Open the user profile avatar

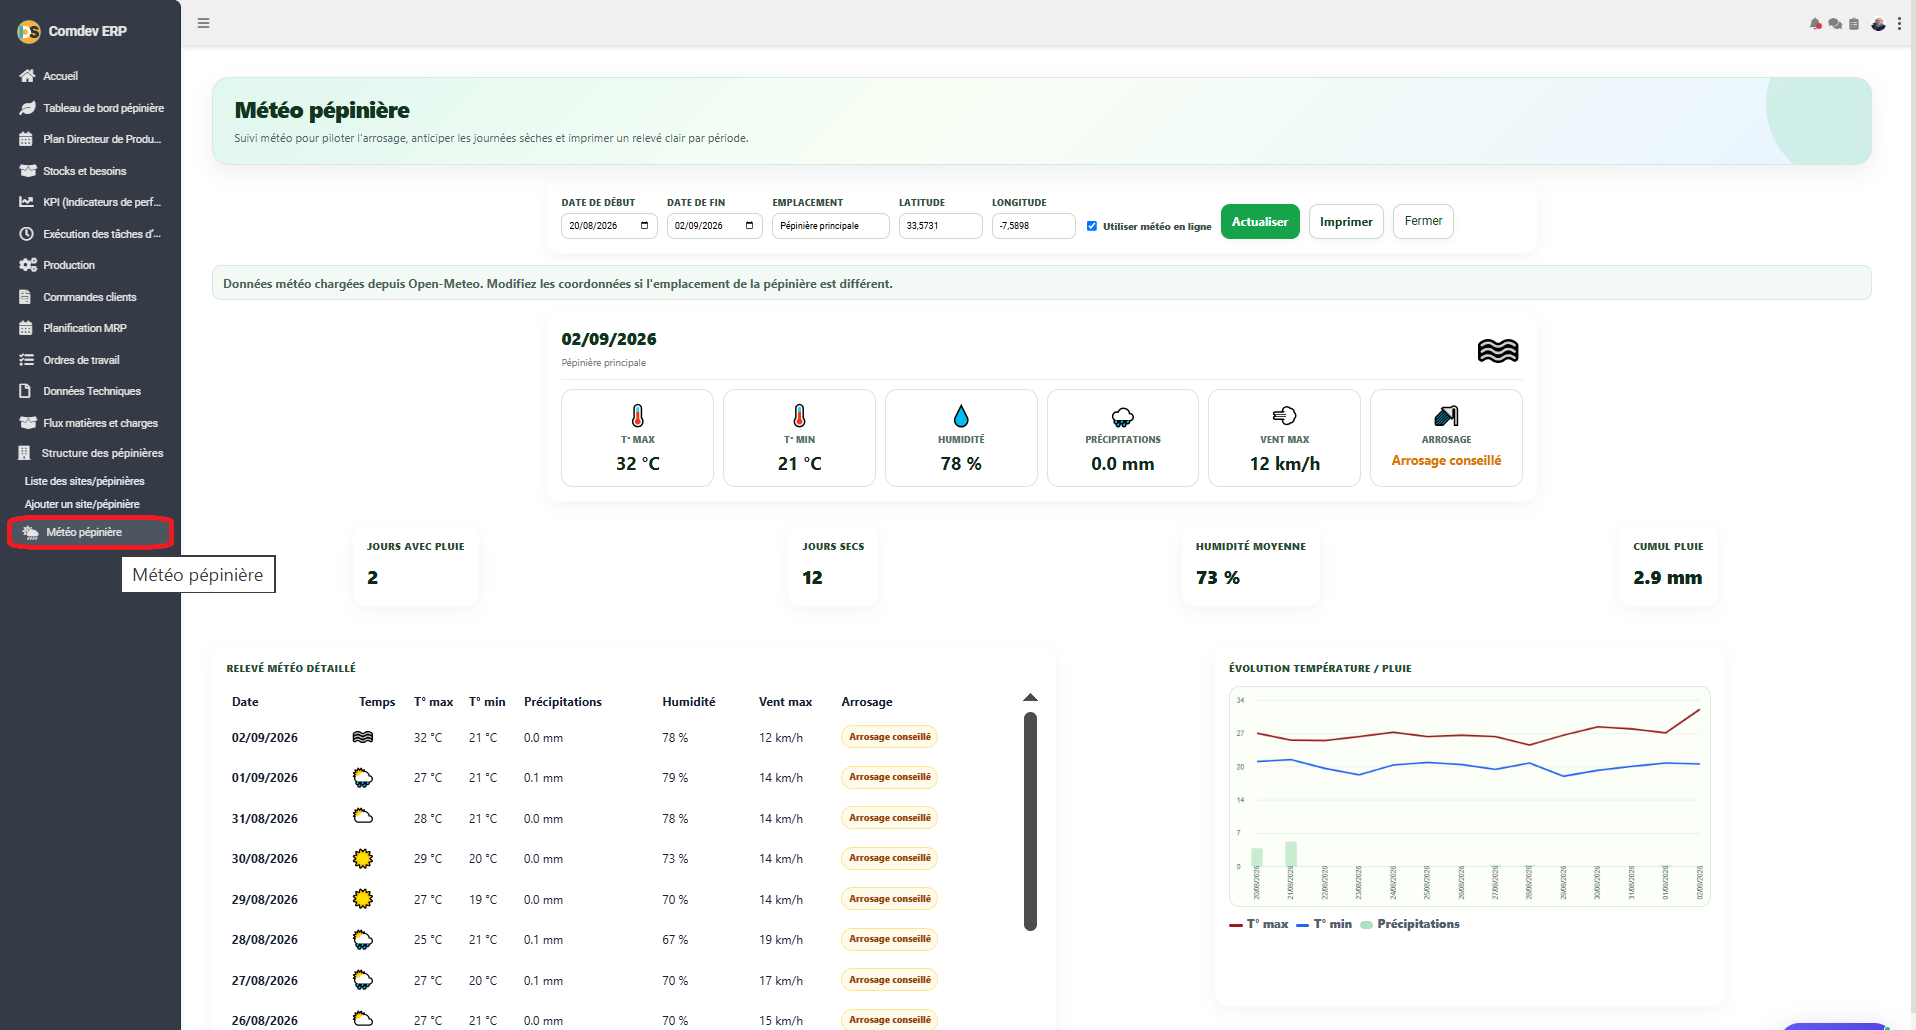tap(1878, 24)
